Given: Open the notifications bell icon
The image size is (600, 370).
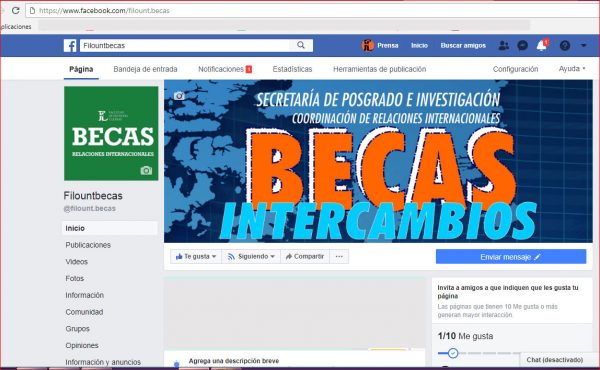Looking at the screenshot, I should [x=541, y=46].
